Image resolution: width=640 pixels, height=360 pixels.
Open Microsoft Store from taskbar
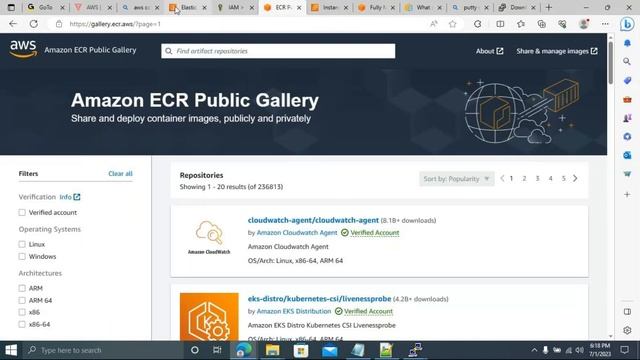click(x=301, y=350)
